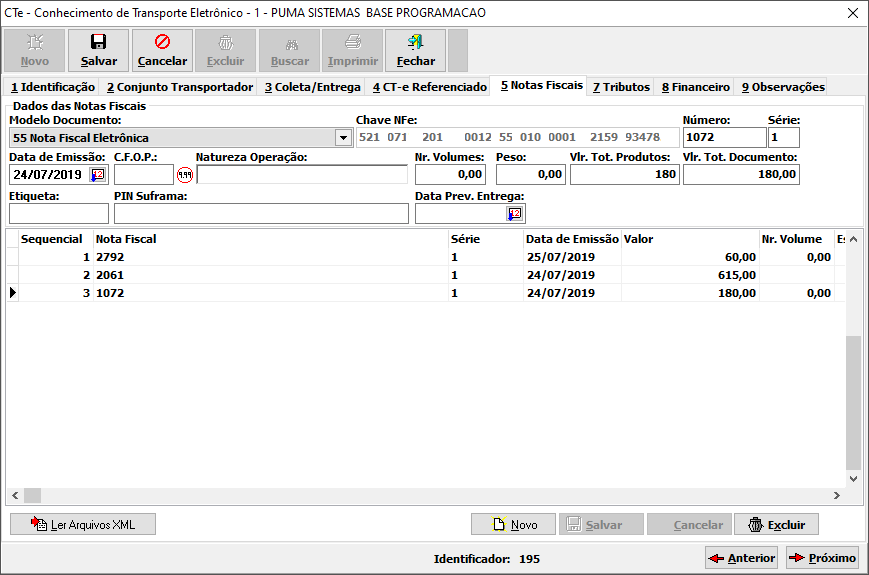Expand the Modelo Documento dropdown

[343, 138]
